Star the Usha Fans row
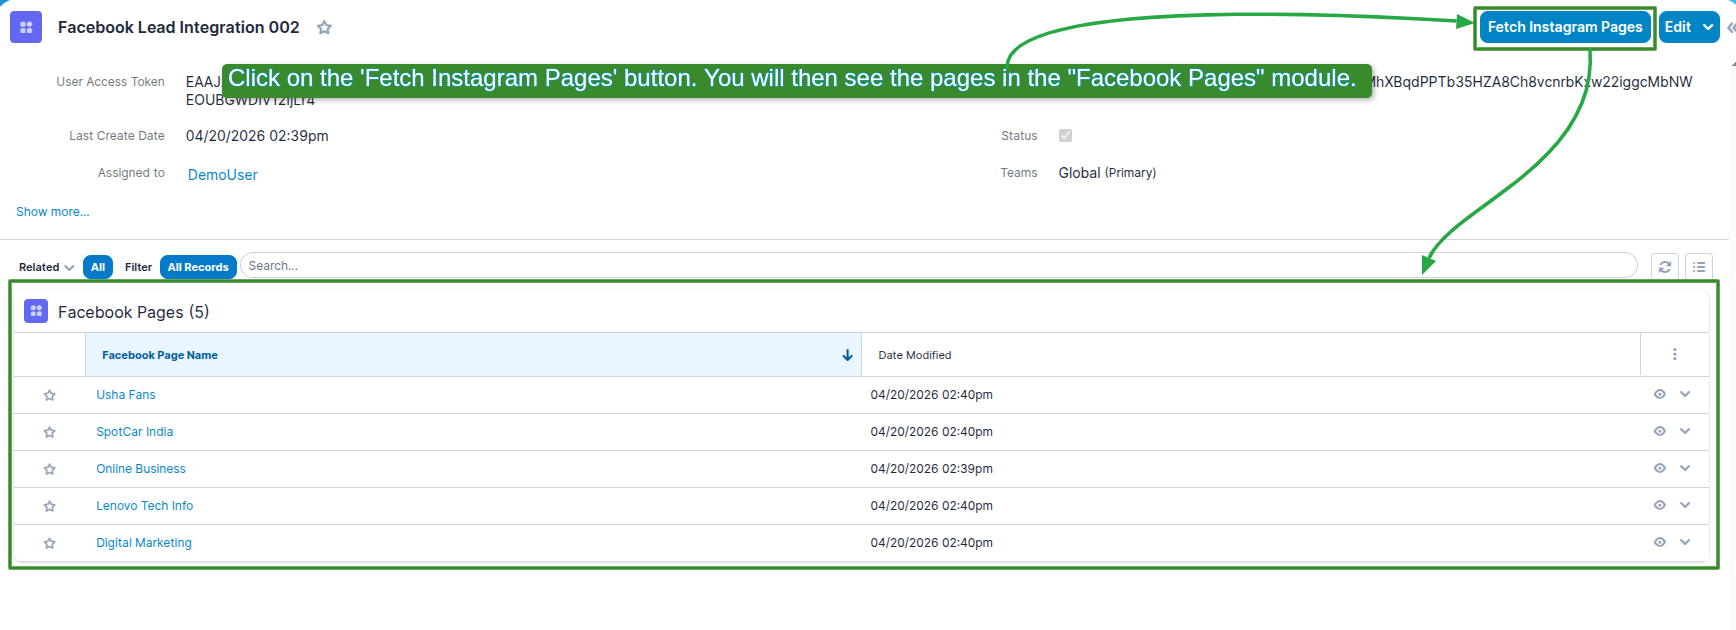 click(x=49, y=395)
